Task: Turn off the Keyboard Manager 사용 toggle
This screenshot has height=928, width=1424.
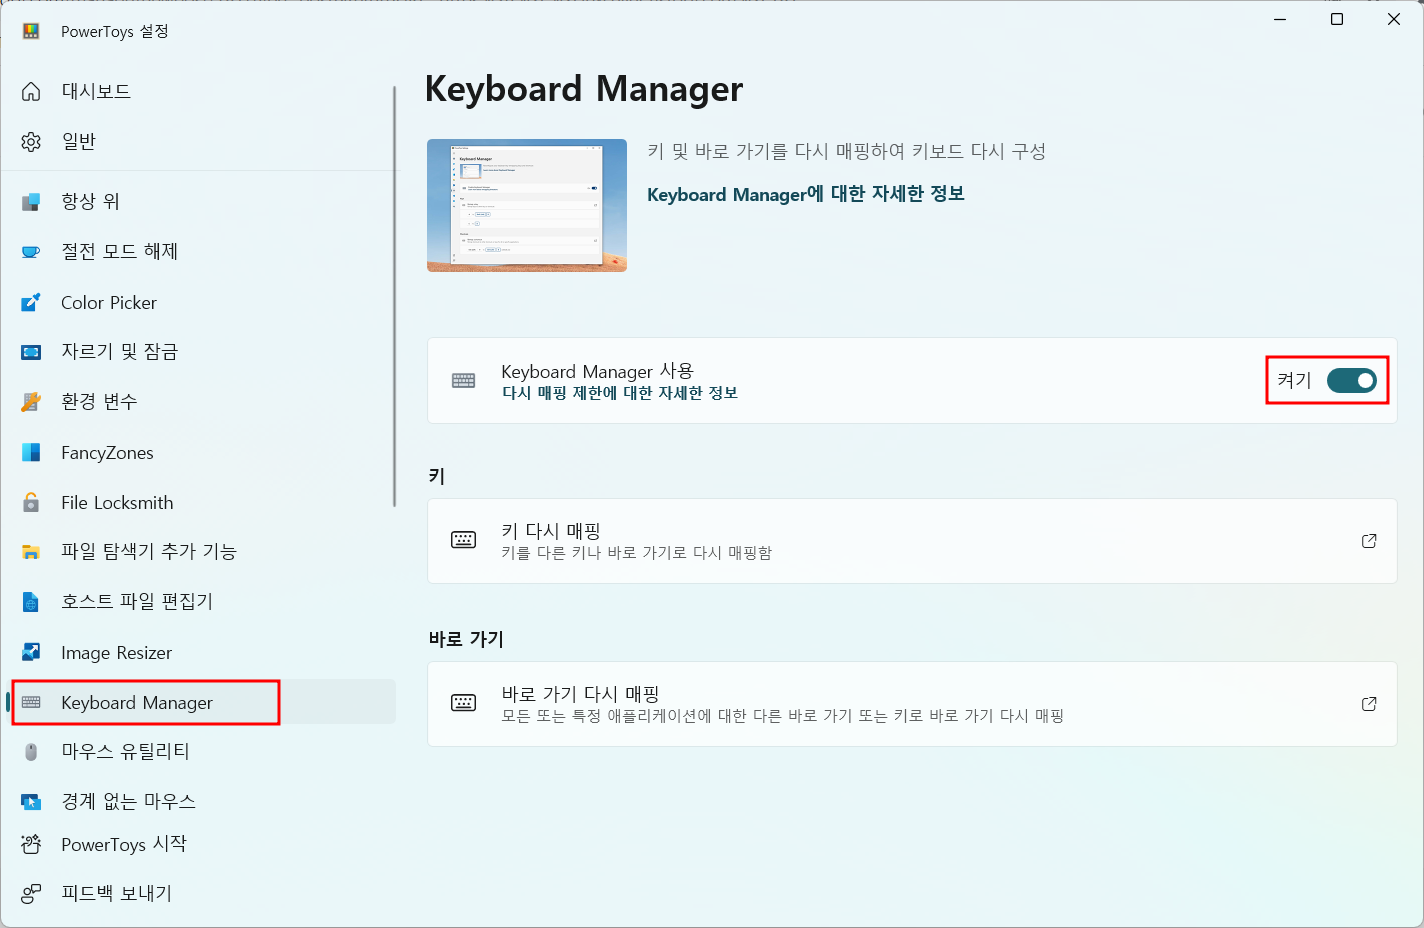Action: click(x=1352, y=380)
